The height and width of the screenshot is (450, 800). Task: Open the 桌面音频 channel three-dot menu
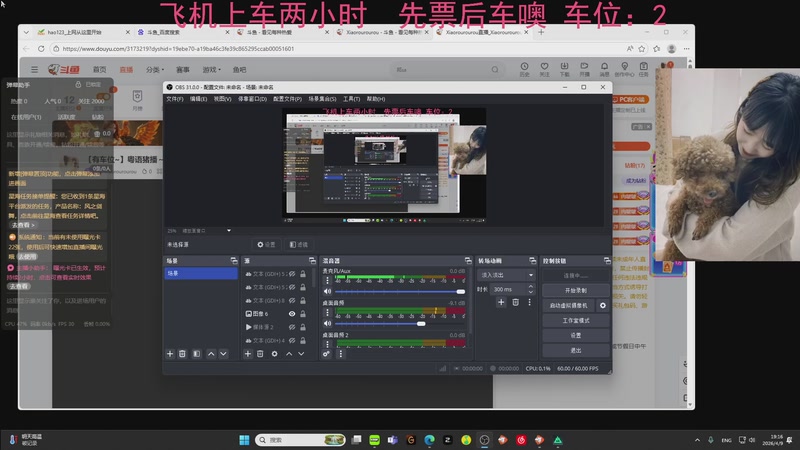(x=328, y=312)
